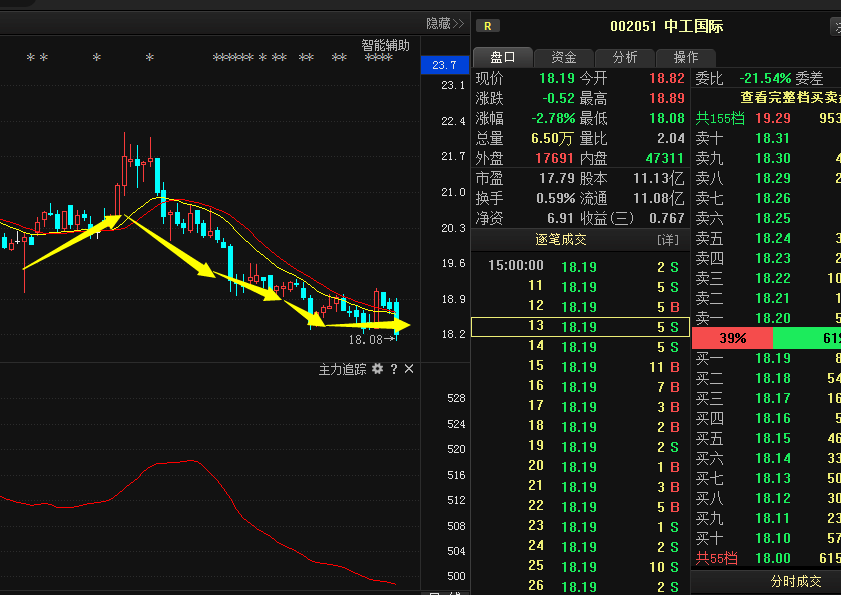Click the 今开 value 18.82
This screenshot has height=595, width=841.
(667, 78)
